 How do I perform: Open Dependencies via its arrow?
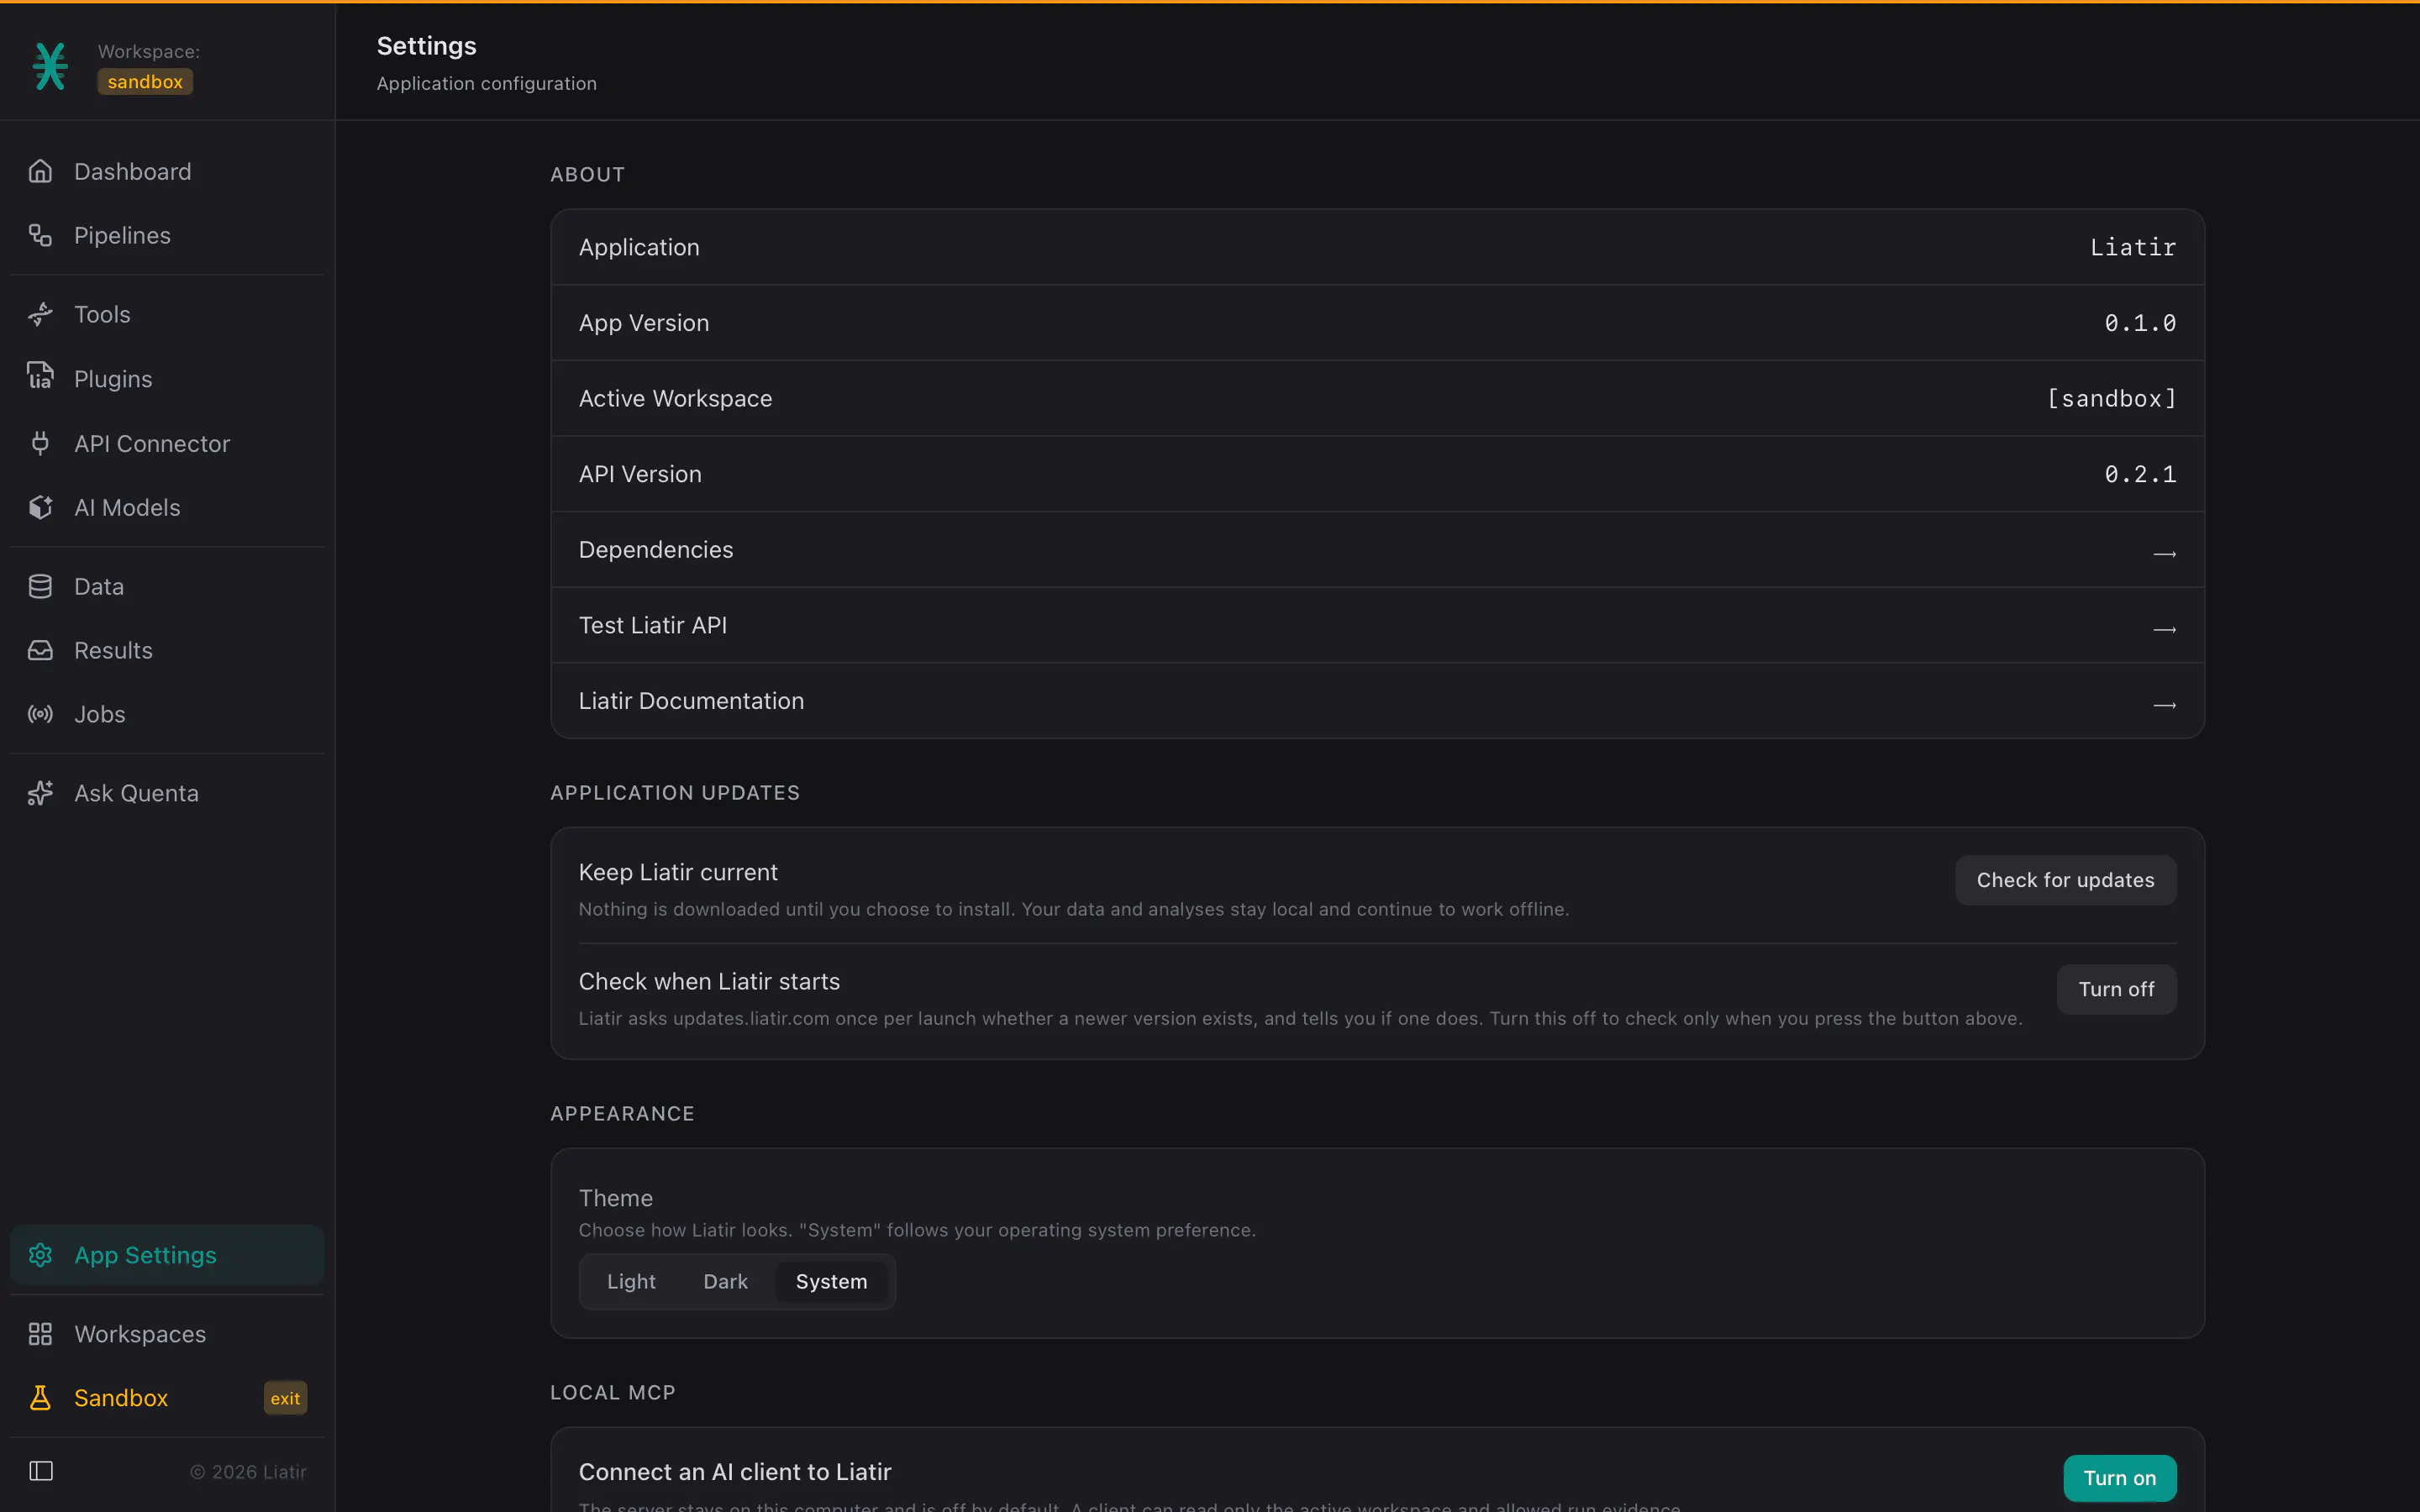(2164, 554)
